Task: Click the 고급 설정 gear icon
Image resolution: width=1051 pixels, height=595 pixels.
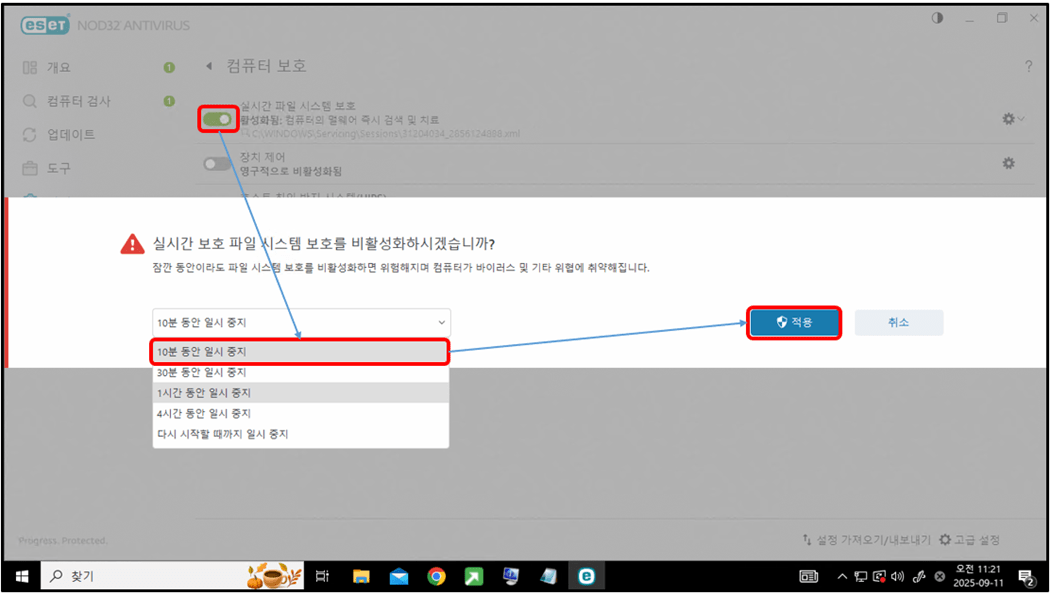Action: click(945, 540)
